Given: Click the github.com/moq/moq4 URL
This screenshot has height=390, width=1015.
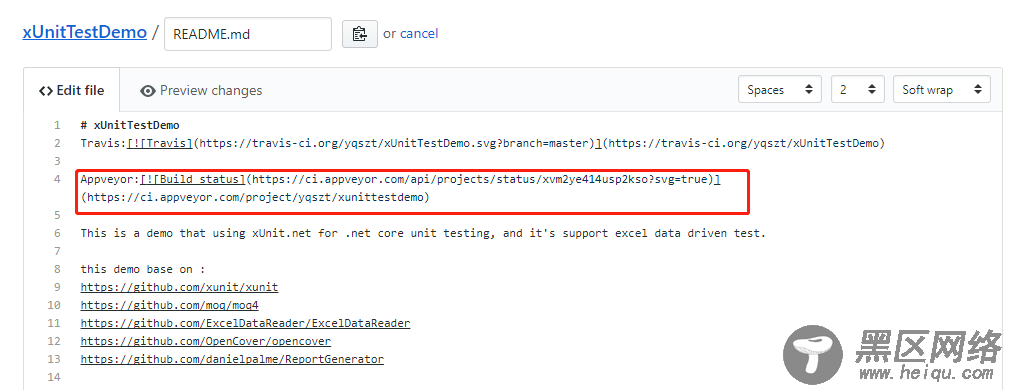Looking at the screenshot, I should [170, 305].
